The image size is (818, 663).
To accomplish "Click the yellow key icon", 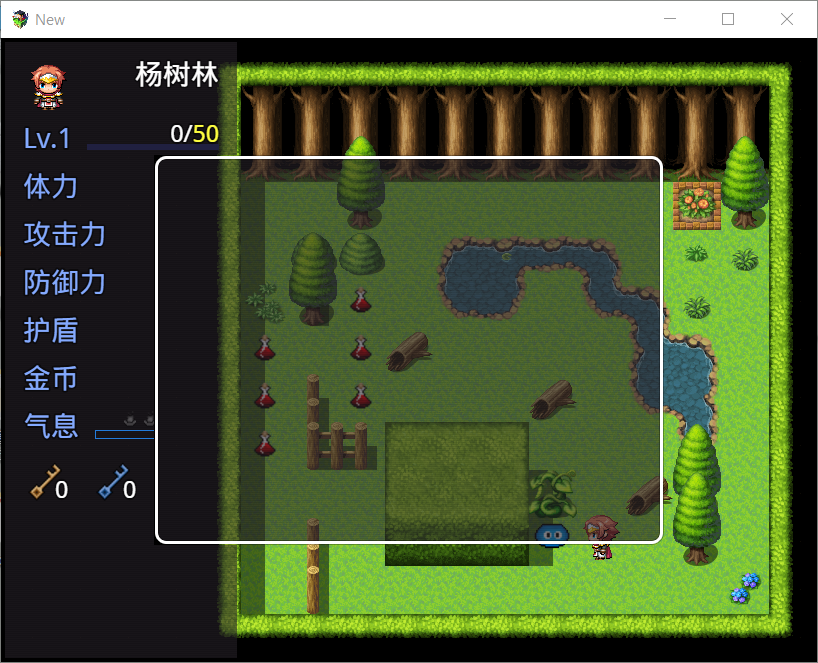I will click(45, 481).
